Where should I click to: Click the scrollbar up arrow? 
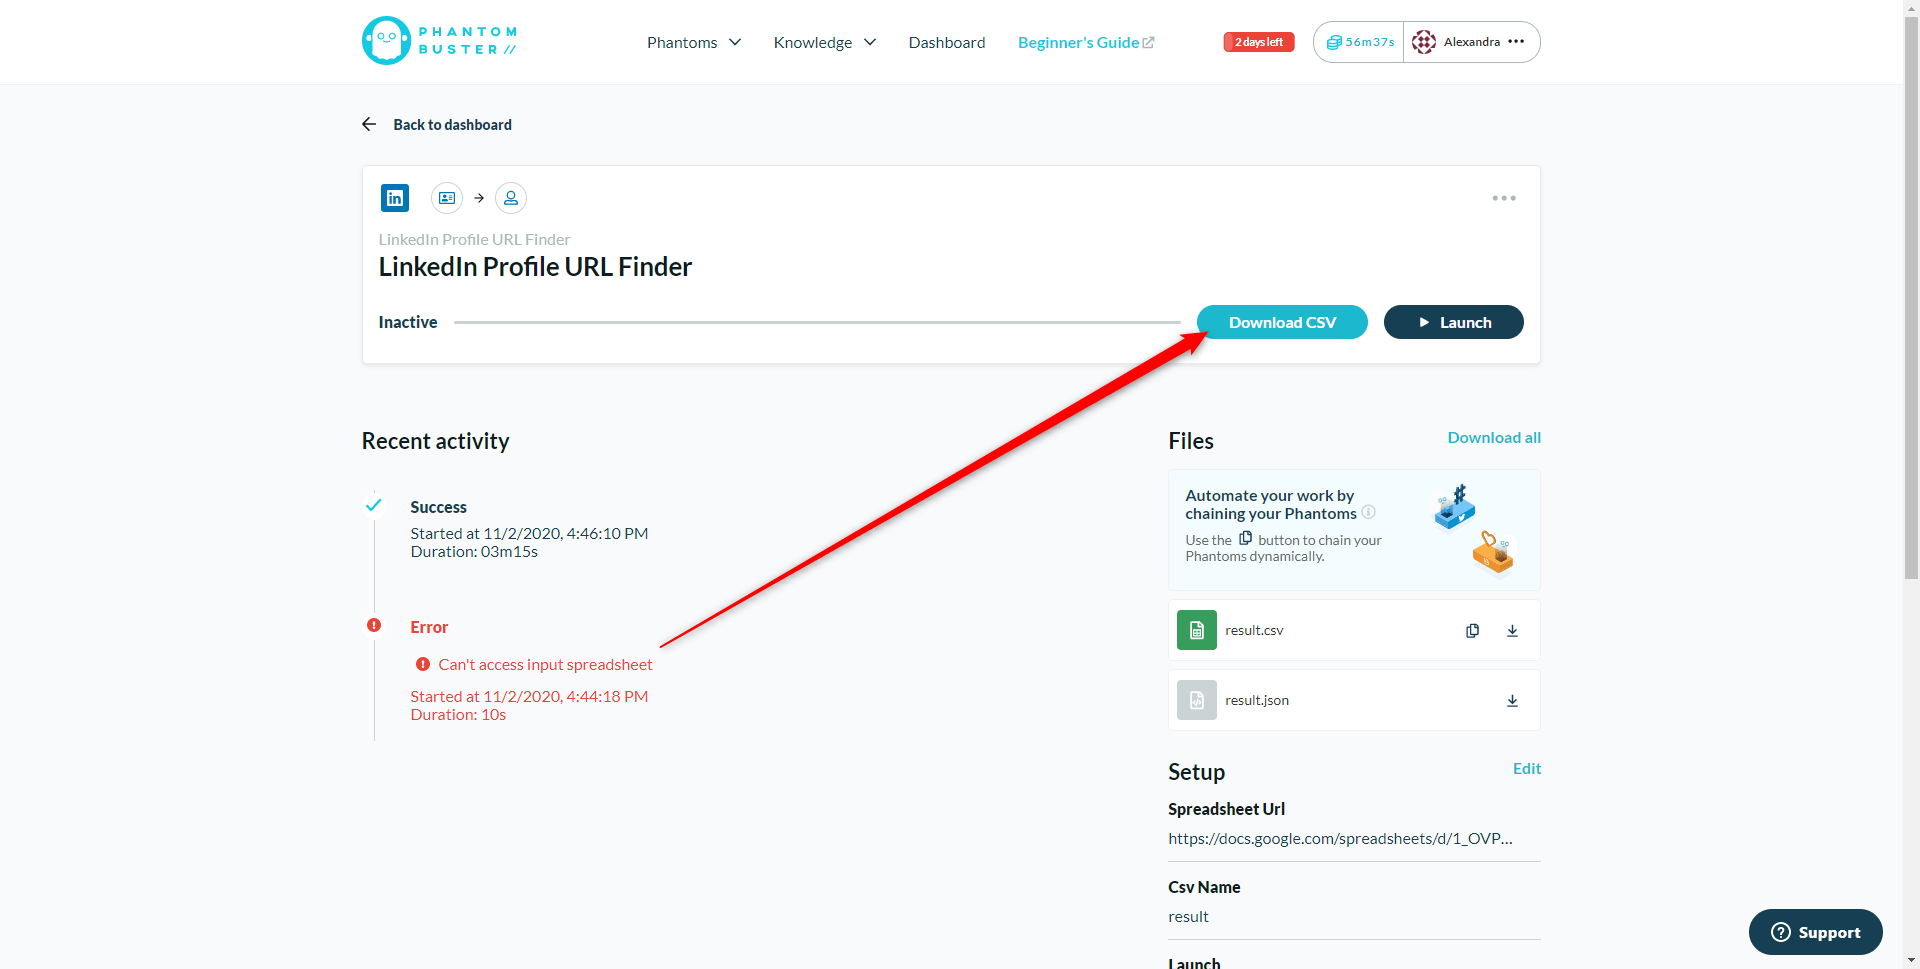click(x=1912, y=8)
